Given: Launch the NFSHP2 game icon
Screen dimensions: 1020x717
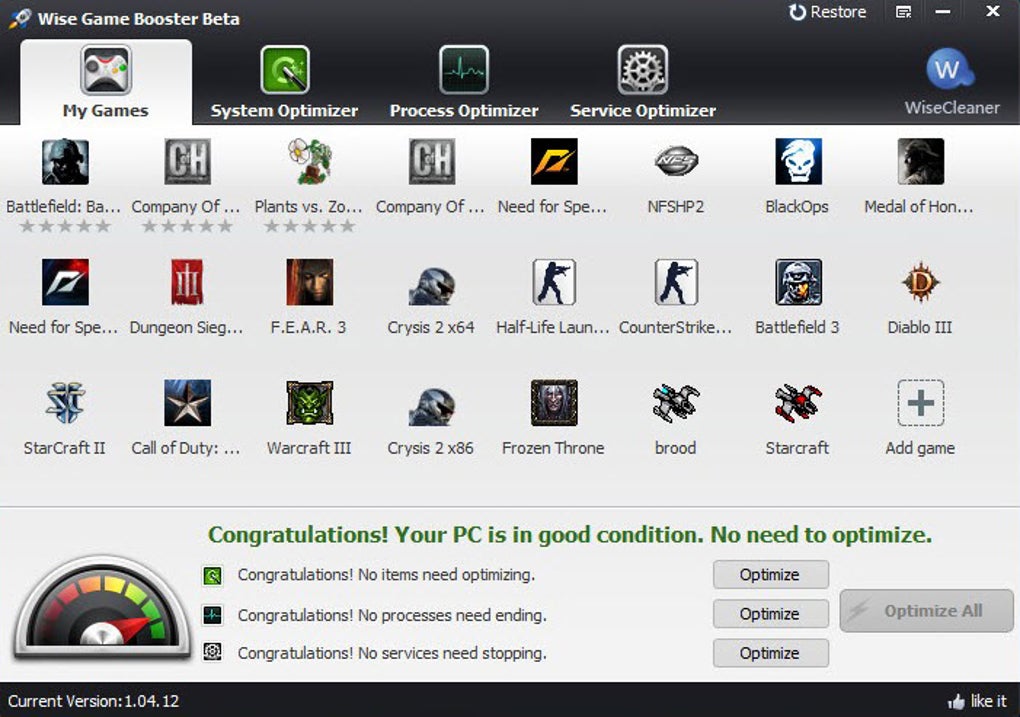Looking at the screenshot, I should pyautogui.click(x=676, y=162).
